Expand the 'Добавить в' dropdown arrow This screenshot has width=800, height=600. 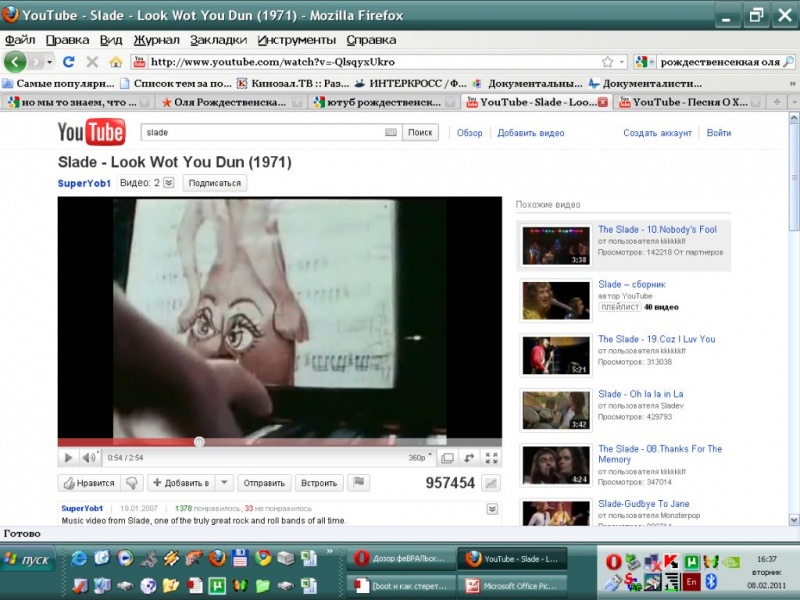coord(224,483)
